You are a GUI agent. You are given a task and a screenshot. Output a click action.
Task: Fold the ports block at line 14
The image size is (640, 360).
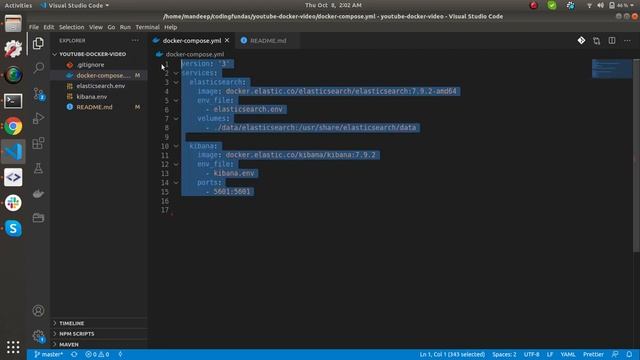tap(176, 182)
